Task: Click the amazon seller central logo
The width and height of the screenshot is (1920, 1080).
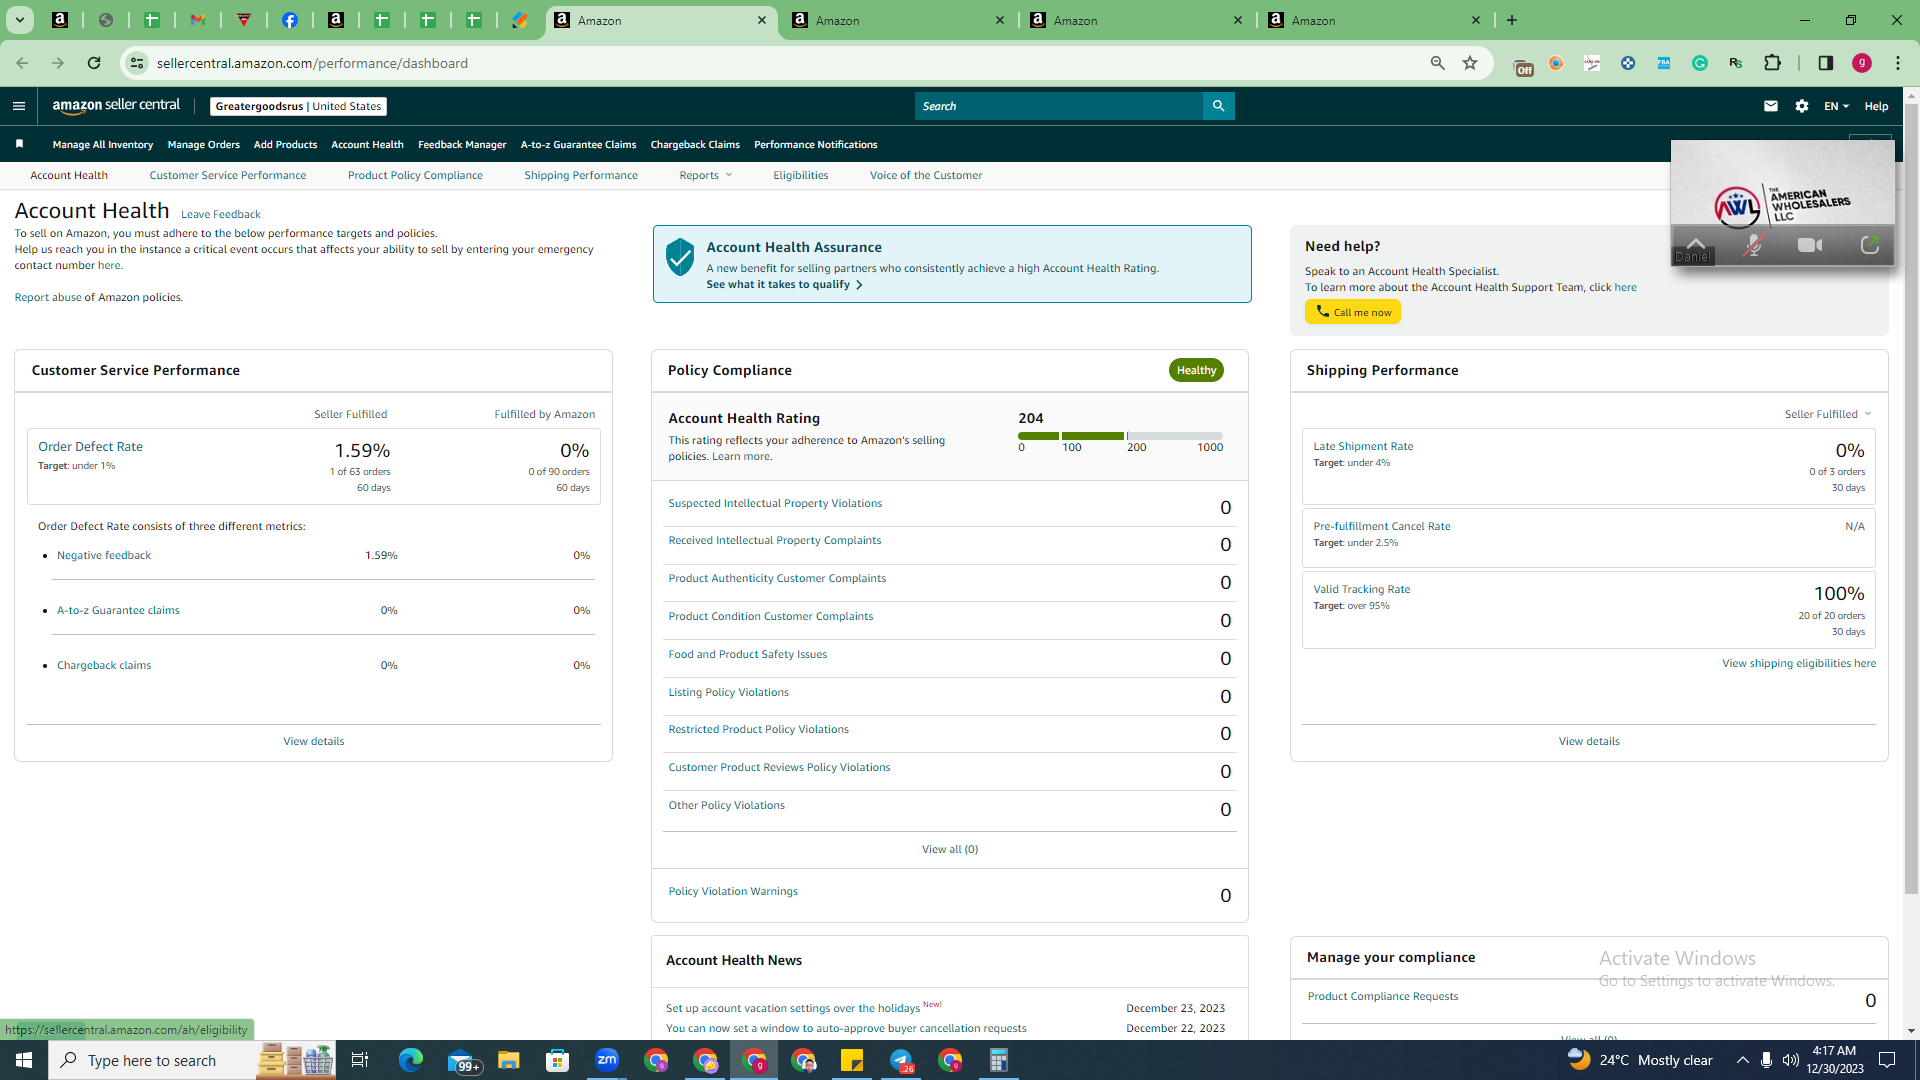Action: point(116,106)
